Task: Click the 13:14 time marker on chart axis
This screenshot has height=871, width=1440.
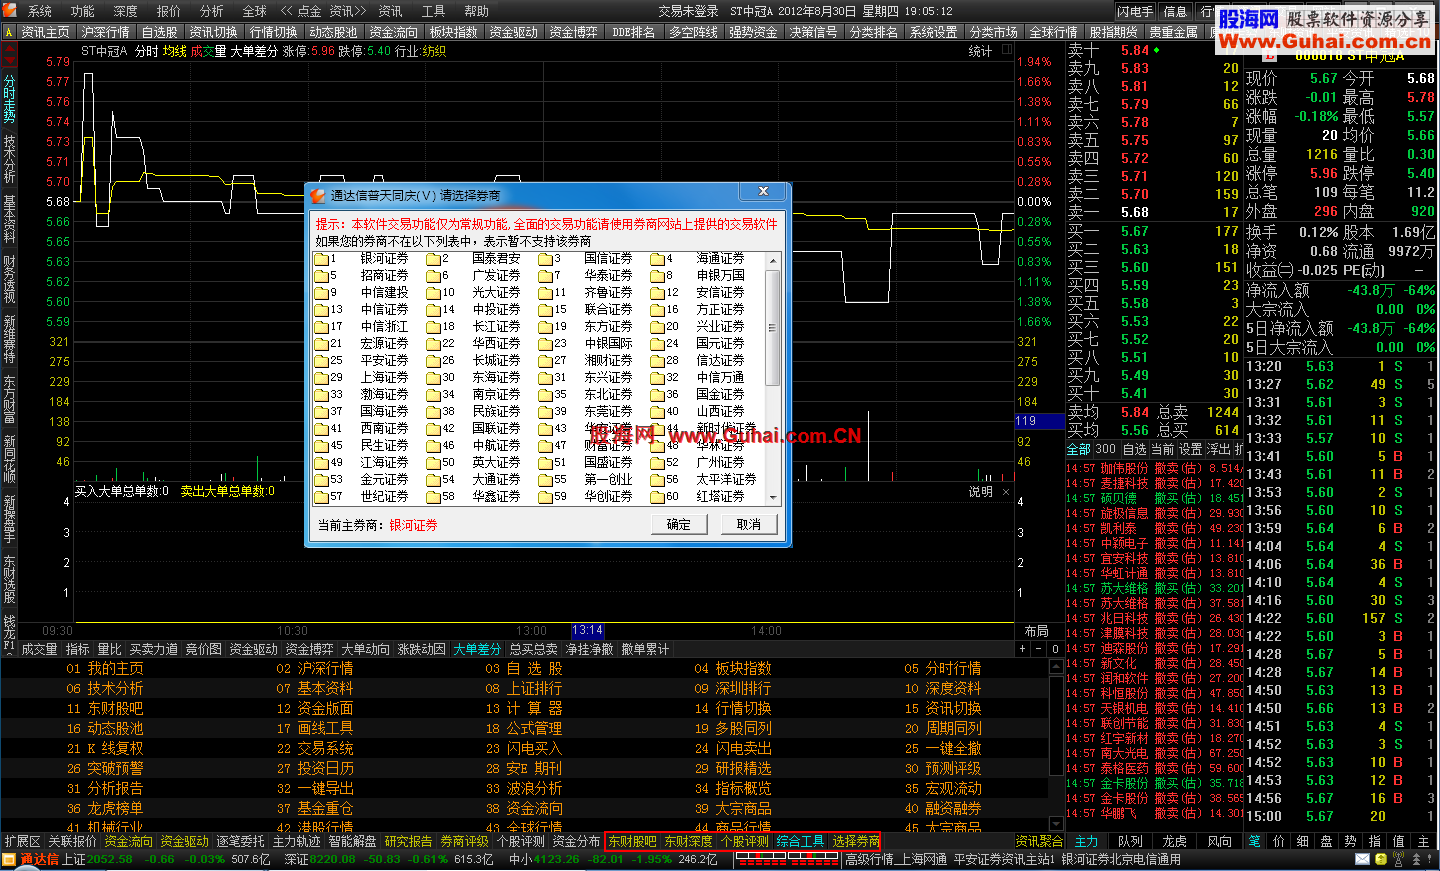Action: [587, 631]
